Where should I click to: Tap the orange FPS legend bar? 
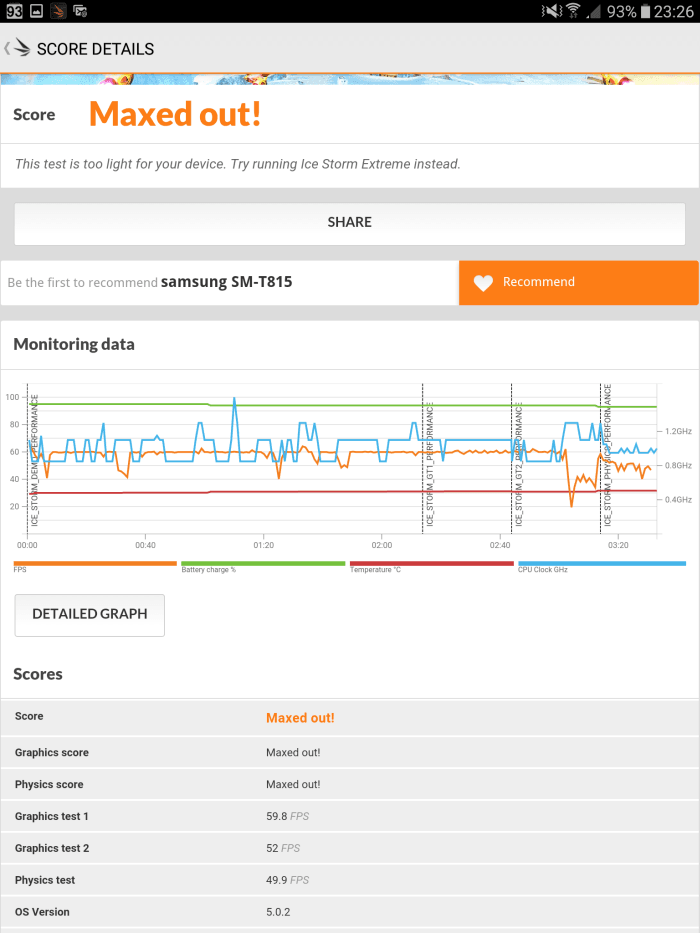point(95,563)
